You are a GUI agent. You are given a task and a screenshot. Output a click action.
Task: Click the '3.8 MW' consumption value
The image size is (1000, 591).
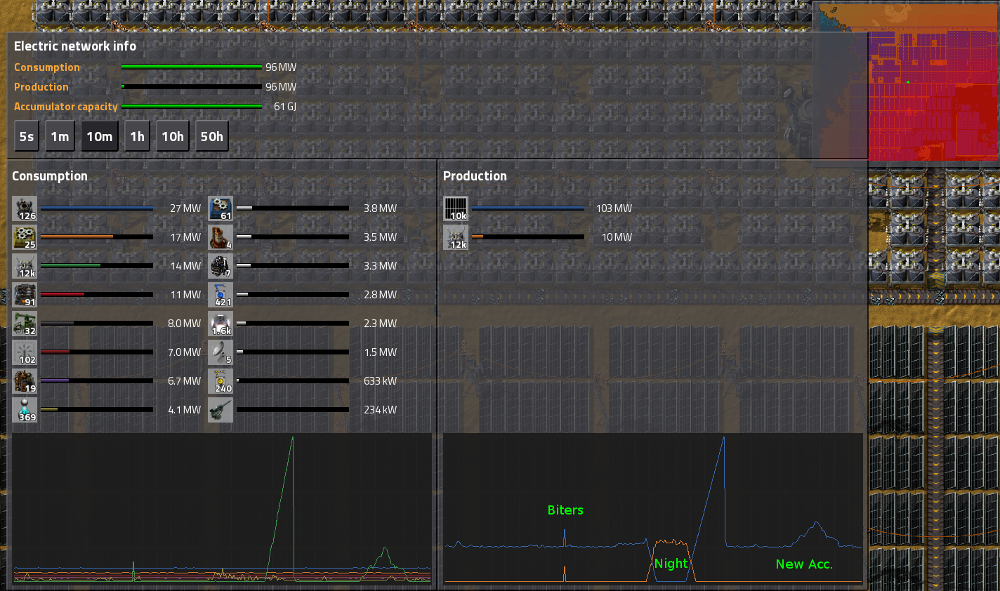tap(380, 208)
